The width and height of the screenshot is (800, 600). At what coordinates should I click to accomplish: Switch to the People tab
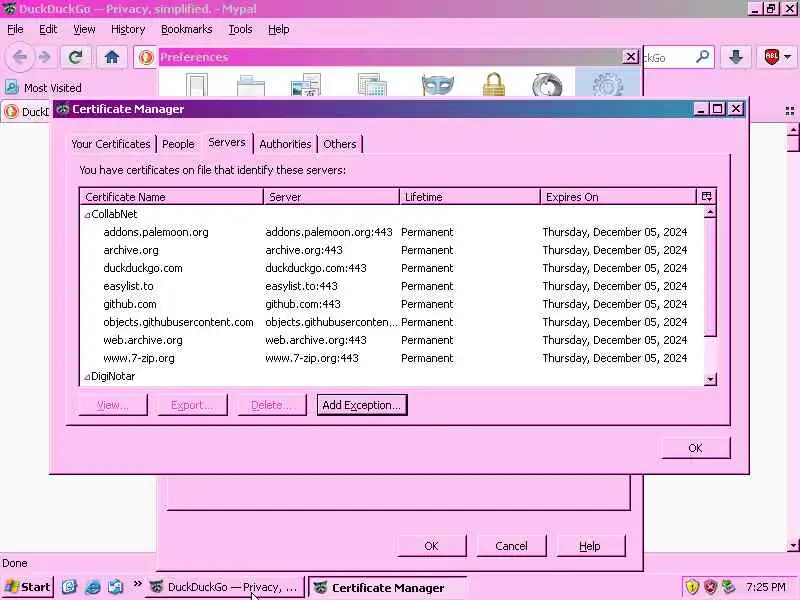pyautogui.click(x=178, y=144)
